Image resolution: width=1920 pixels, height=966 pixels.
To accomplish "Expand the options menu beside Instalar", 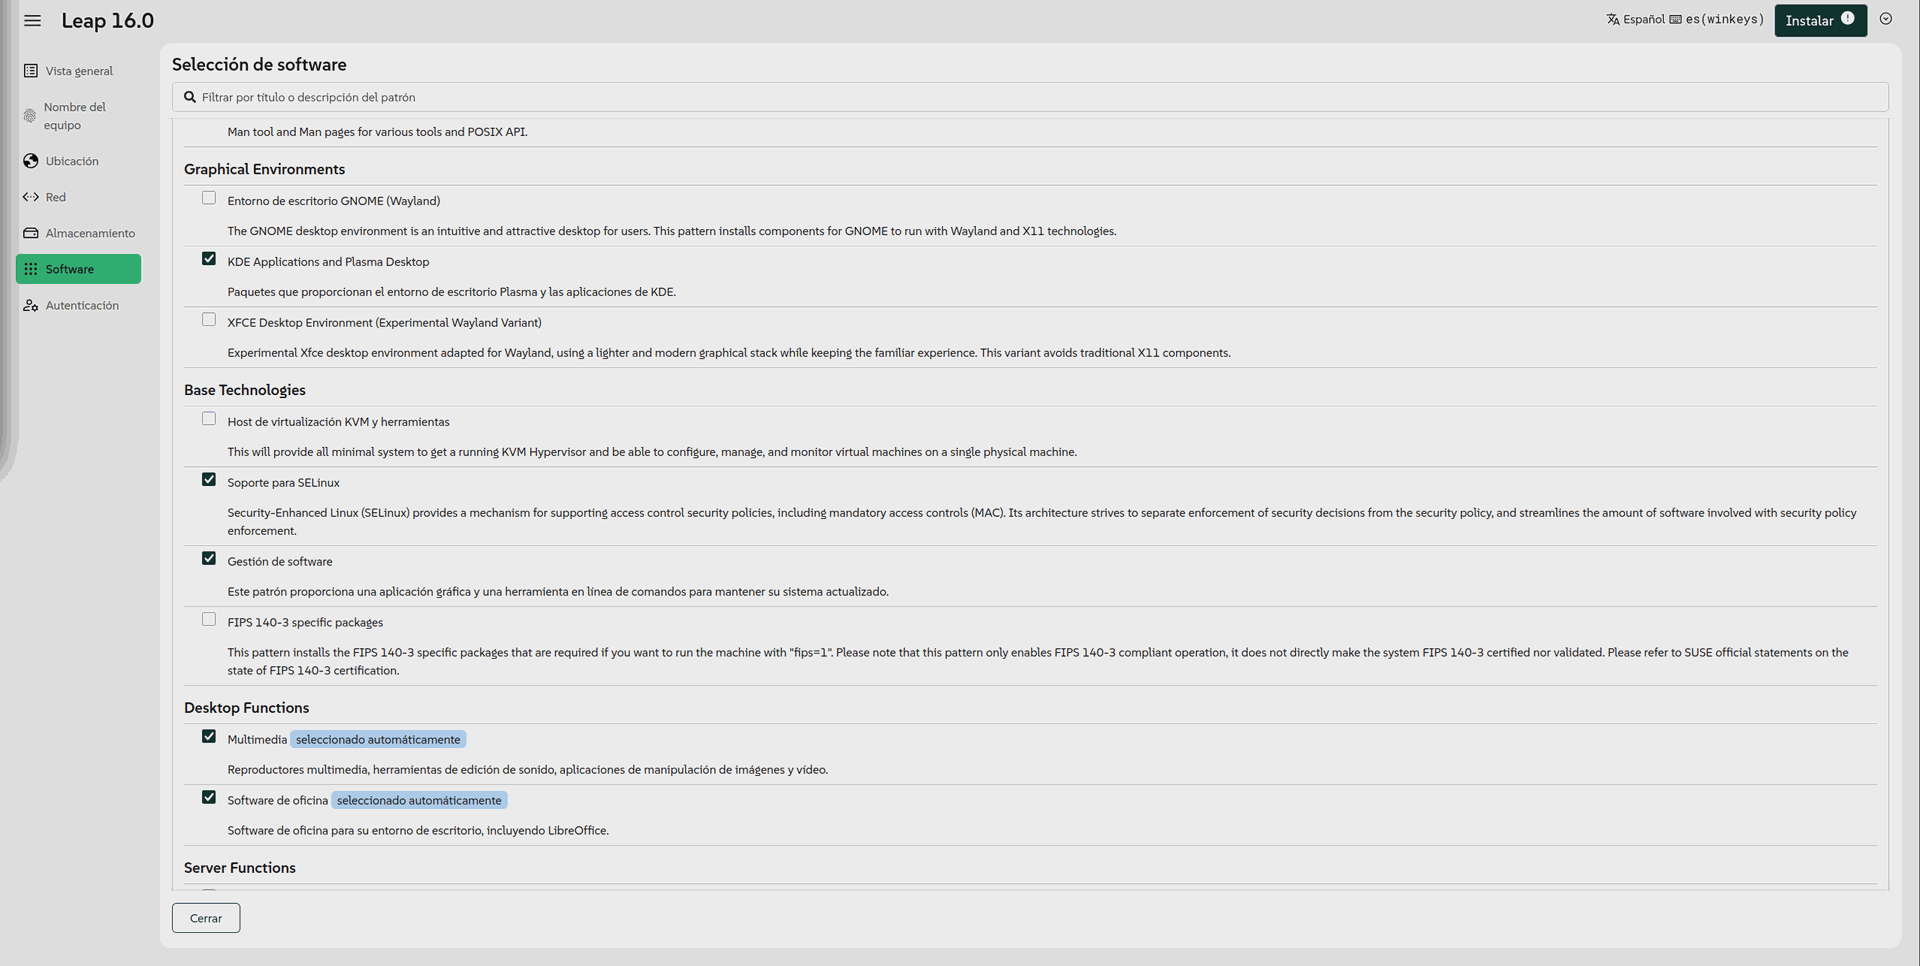I will point(1886,19).
